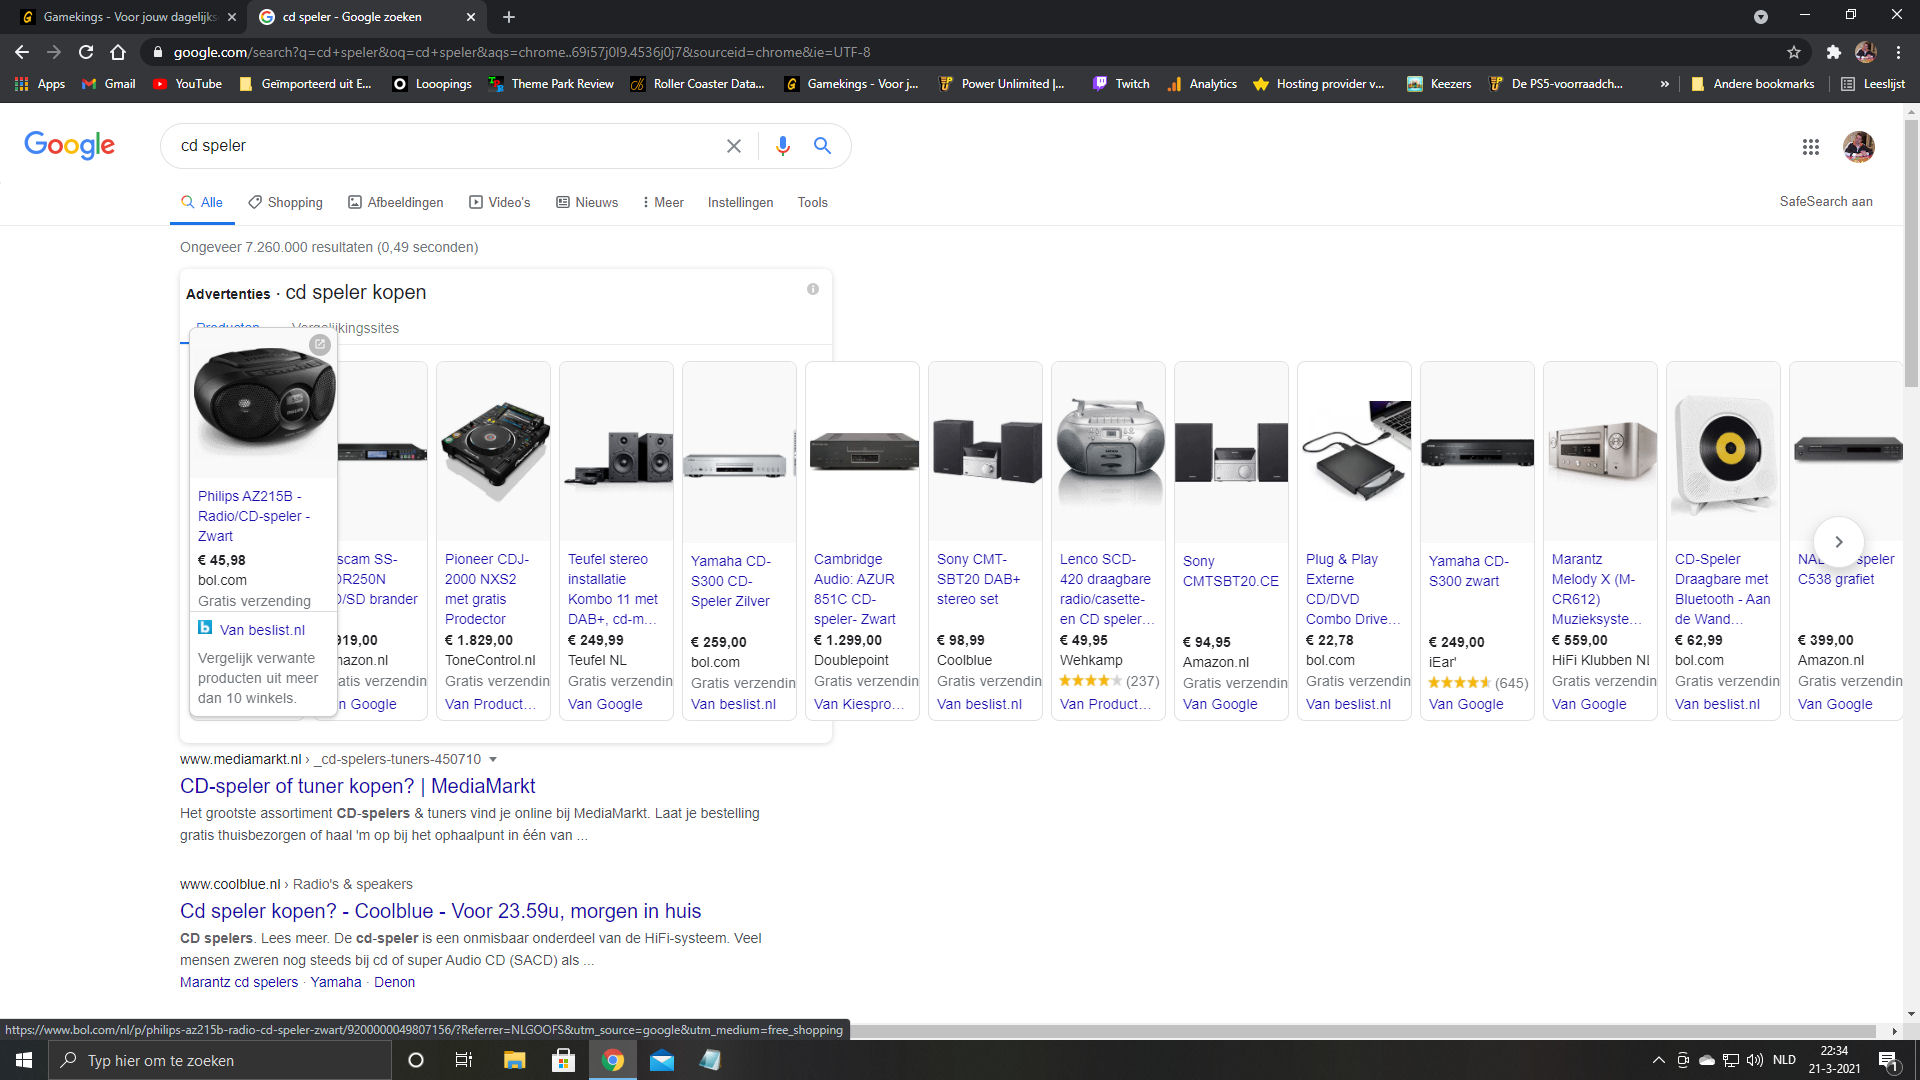Open Microsoft Store from taskbar
1920x1080 pixels.
(x=563, y=1060)
